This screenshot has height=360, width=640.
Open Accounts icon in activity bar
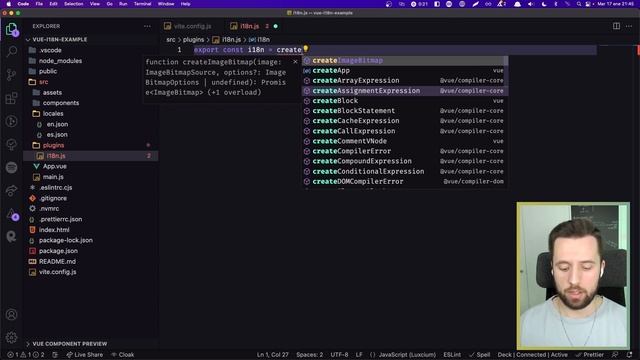[x=11, y=315]
